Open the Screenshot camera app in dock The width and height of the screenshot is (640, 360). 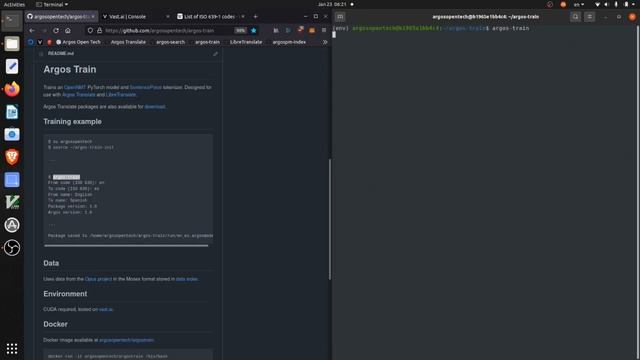[x=12, y=134]
